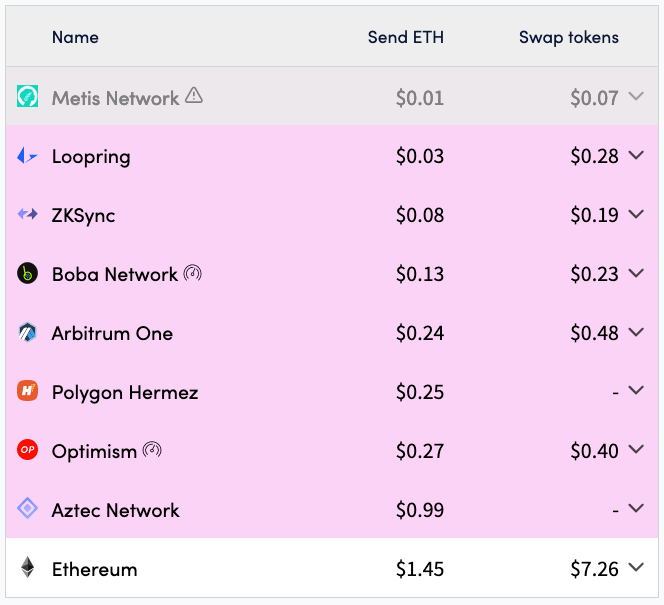
Task: Click the Aztec Network diamond logo
Action: coord(28,508)
